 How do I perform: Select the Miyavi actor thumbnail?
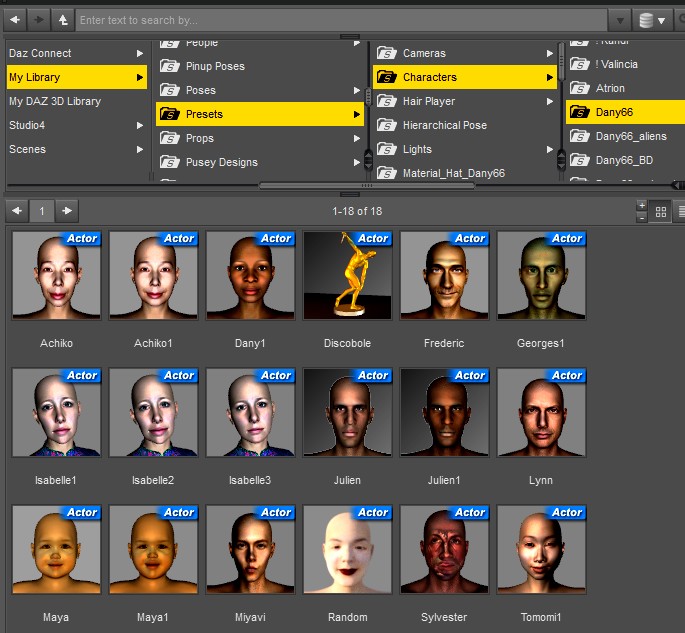[250, 549]
